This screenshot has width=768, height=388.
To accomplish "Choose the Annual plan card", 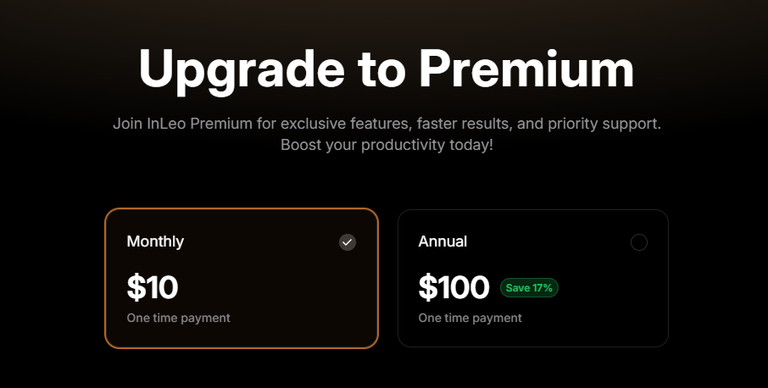I will 533,278.
